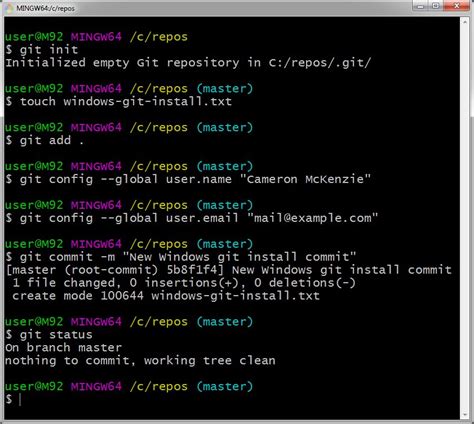Image resolution: width=474 pixels, height=424 pixels.
Task: Click the vertical scrollbar track
Action: [465, 218]
